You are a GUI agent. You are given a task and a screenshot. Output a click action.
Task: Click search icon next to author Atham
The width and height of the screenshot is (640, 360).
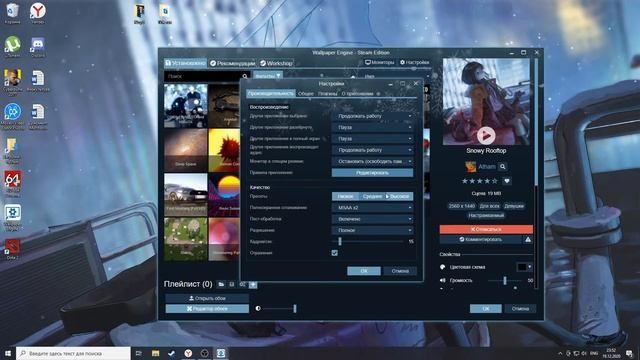point(503,167)
